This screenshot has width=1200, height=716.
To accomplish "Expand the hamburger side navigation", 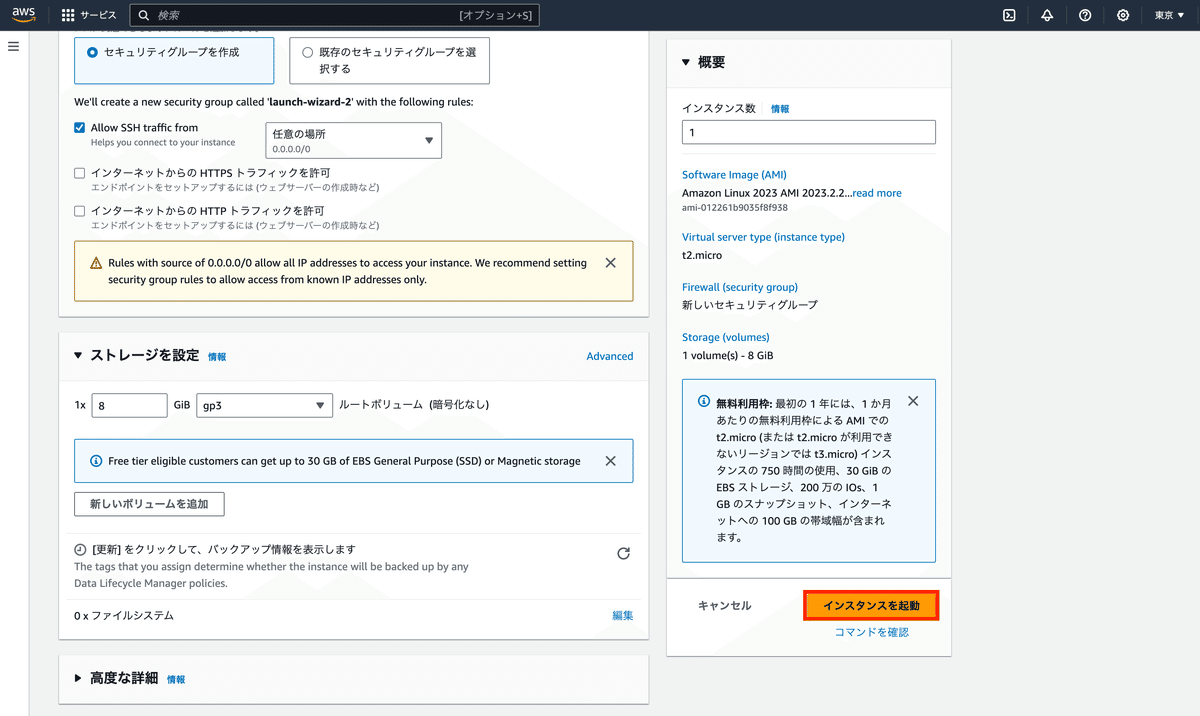I will click(13, 47).
